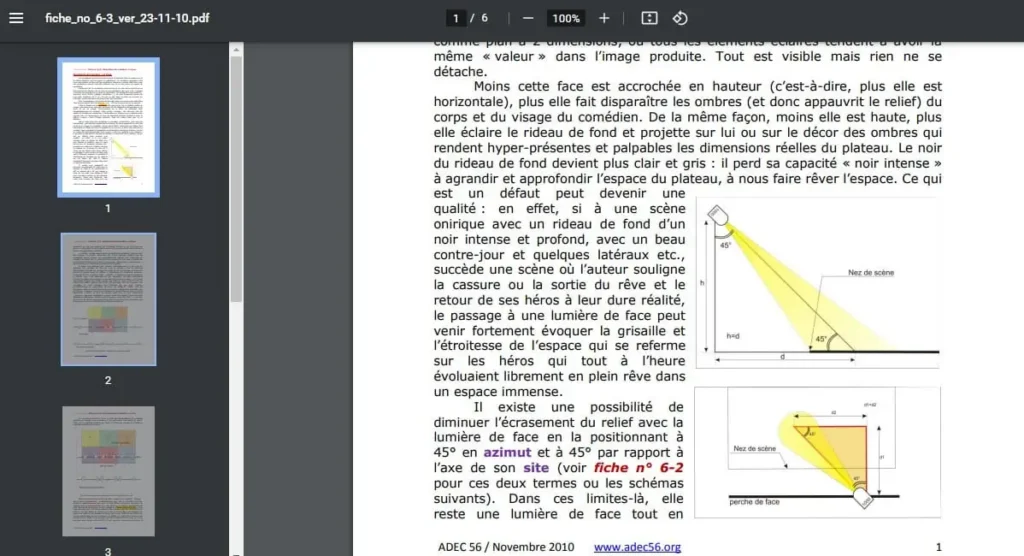Image resolution: width=1024 pixels, height=556 pixels.
Task: Click the scrollbar up arrow in sidebar
Action: click(x=236, y=50)
